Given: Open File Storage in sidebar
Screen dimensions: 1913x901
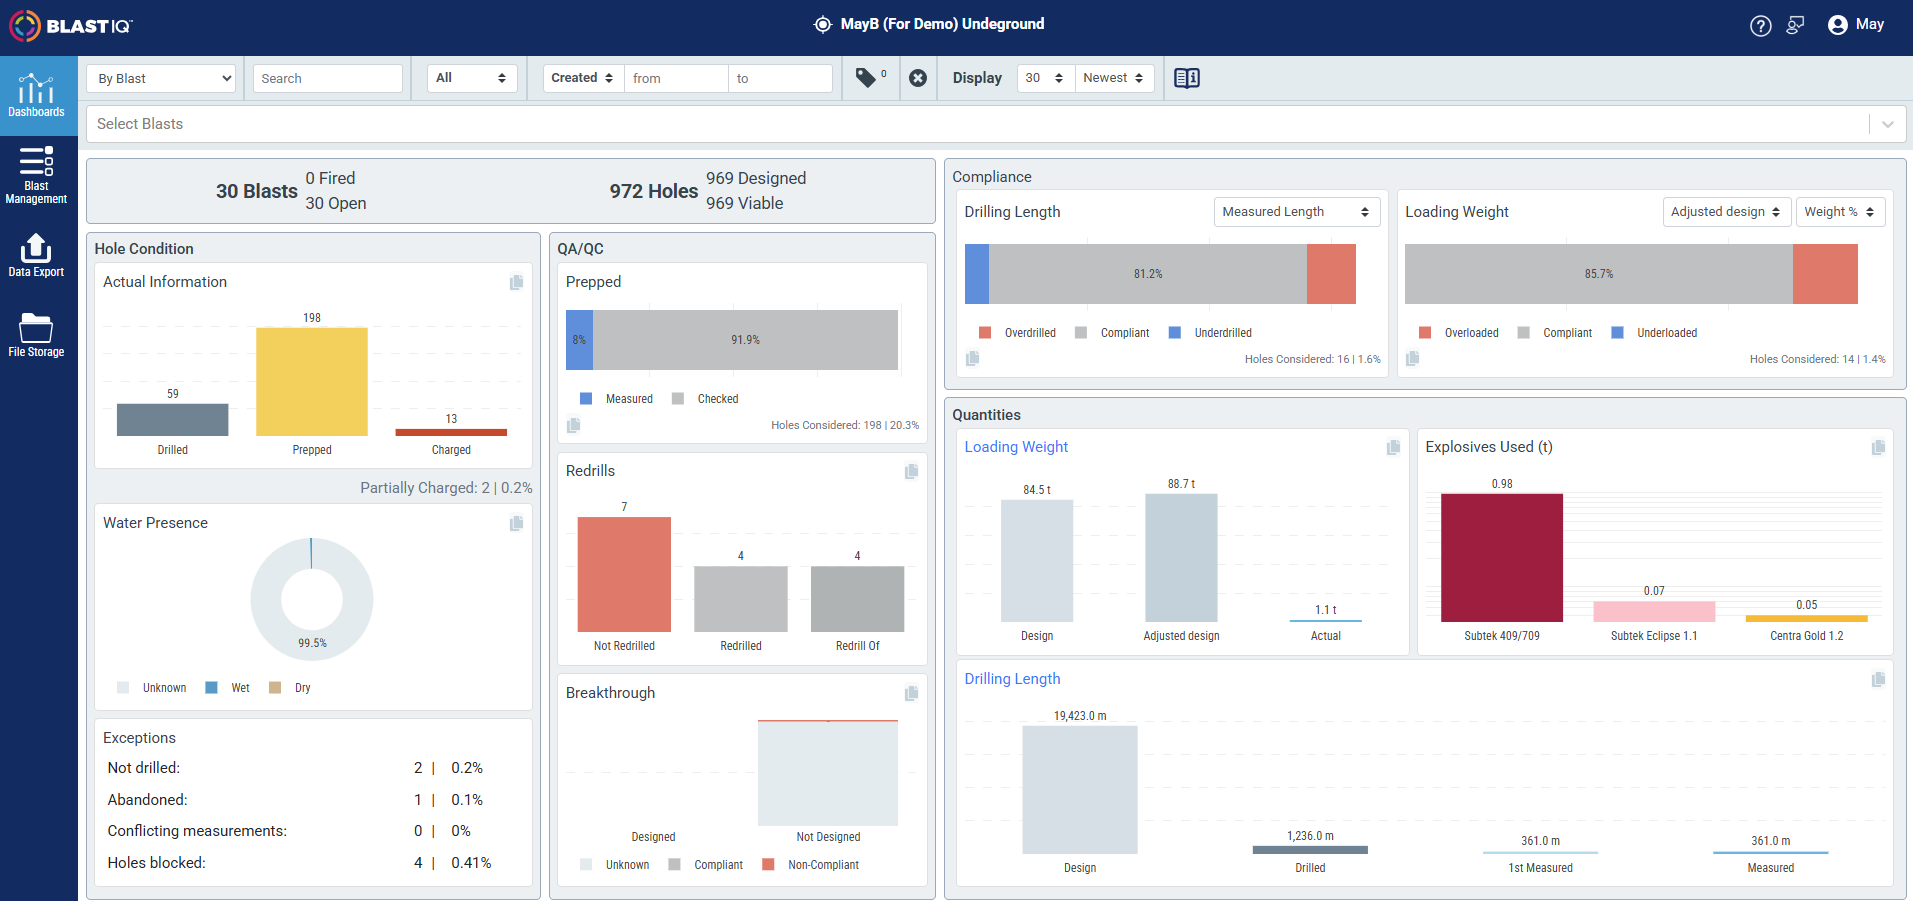Looking at the screenshot, I should (36, 335).
